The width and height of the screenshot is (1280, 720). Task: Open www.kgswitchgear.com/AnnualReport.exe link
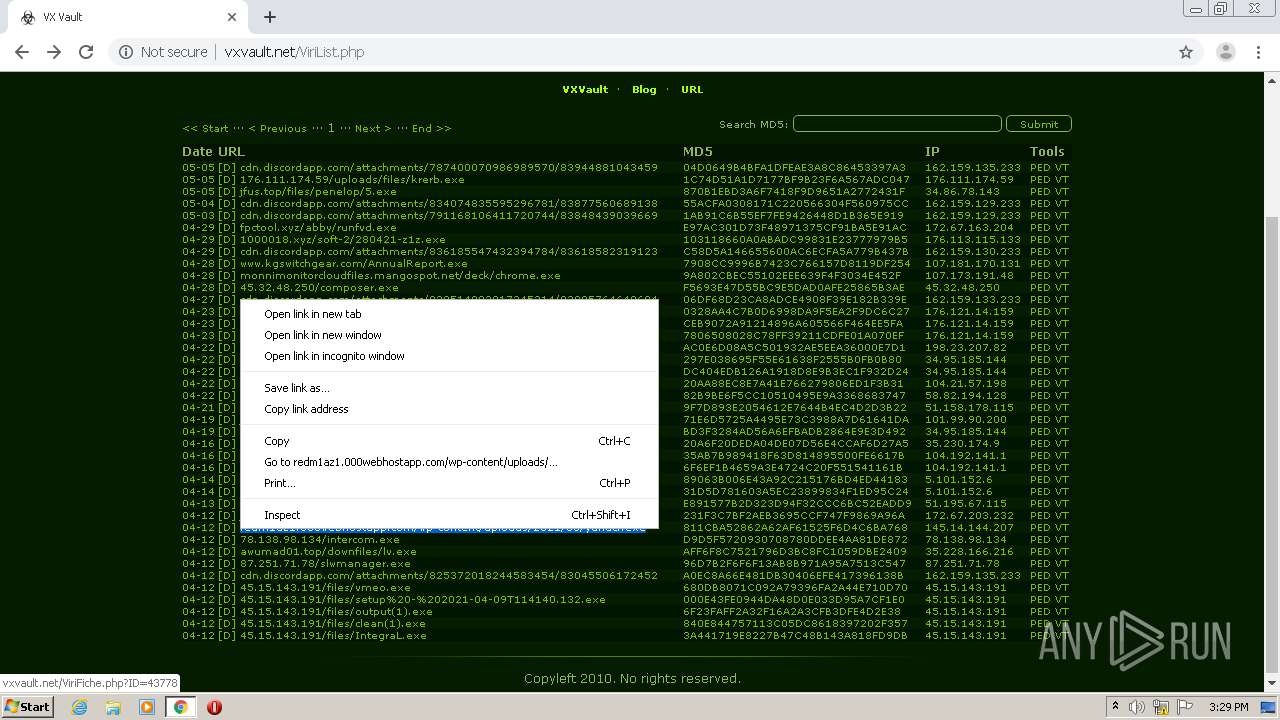pos(354,263)
